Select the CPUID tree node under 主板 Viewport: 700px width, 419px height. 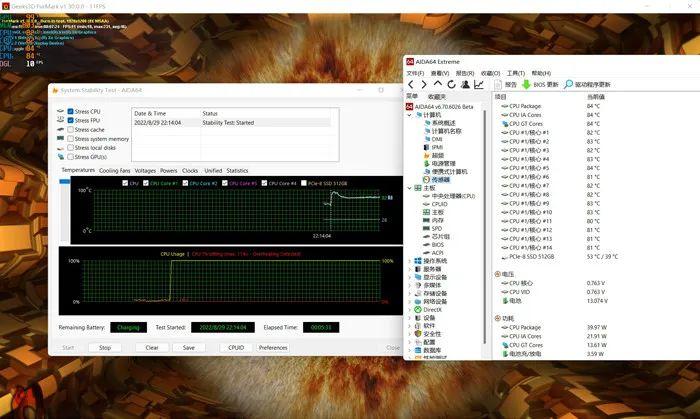pos(439,204)
